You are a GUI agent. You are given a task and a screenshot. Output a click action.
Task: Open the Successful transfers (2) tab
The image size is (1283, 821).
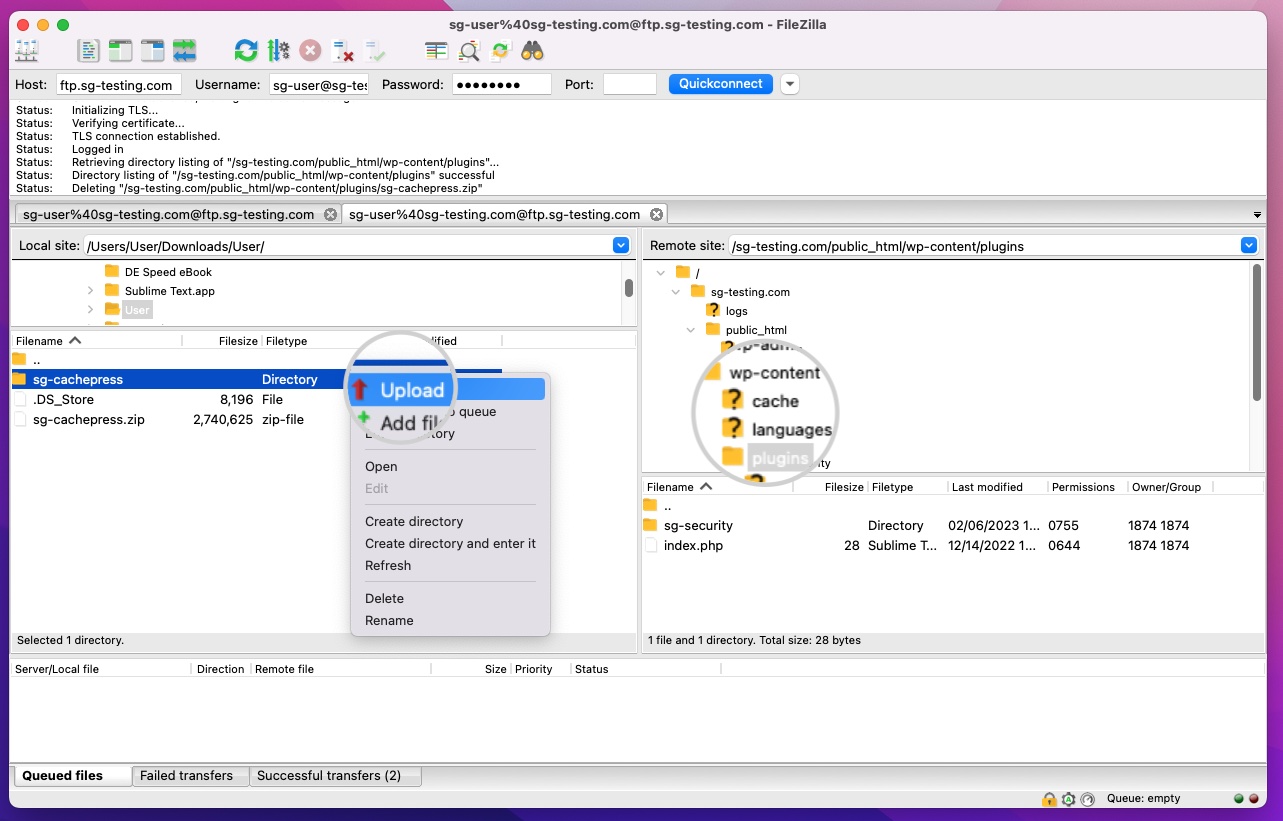coord(335,775)
